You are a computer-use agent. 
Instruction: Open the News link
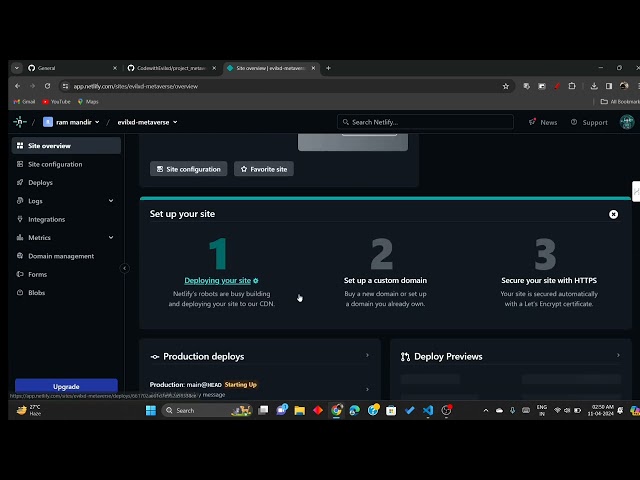(543, 122)
